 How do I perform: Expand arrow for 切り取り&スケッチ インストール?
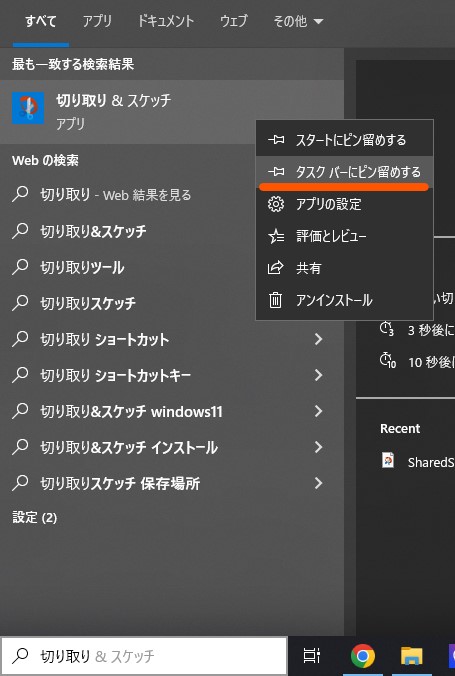tap(318, 447)
